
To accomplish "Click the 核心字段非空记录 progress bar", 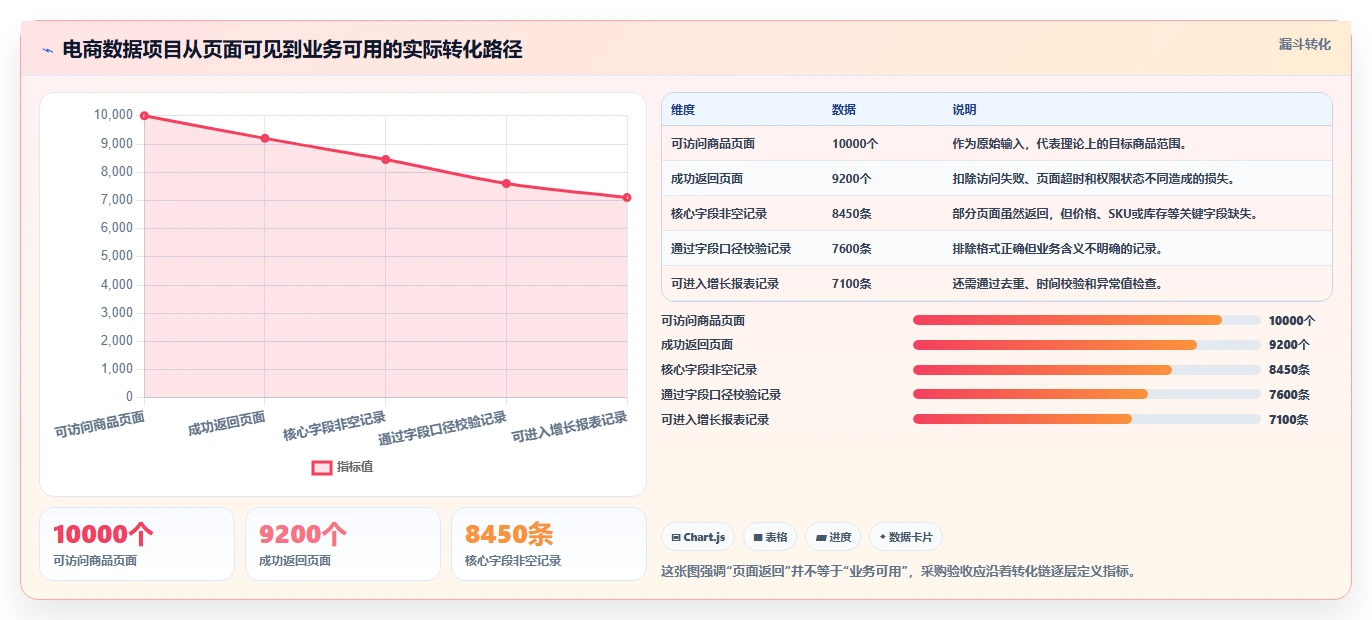I will coord(1086,370).
